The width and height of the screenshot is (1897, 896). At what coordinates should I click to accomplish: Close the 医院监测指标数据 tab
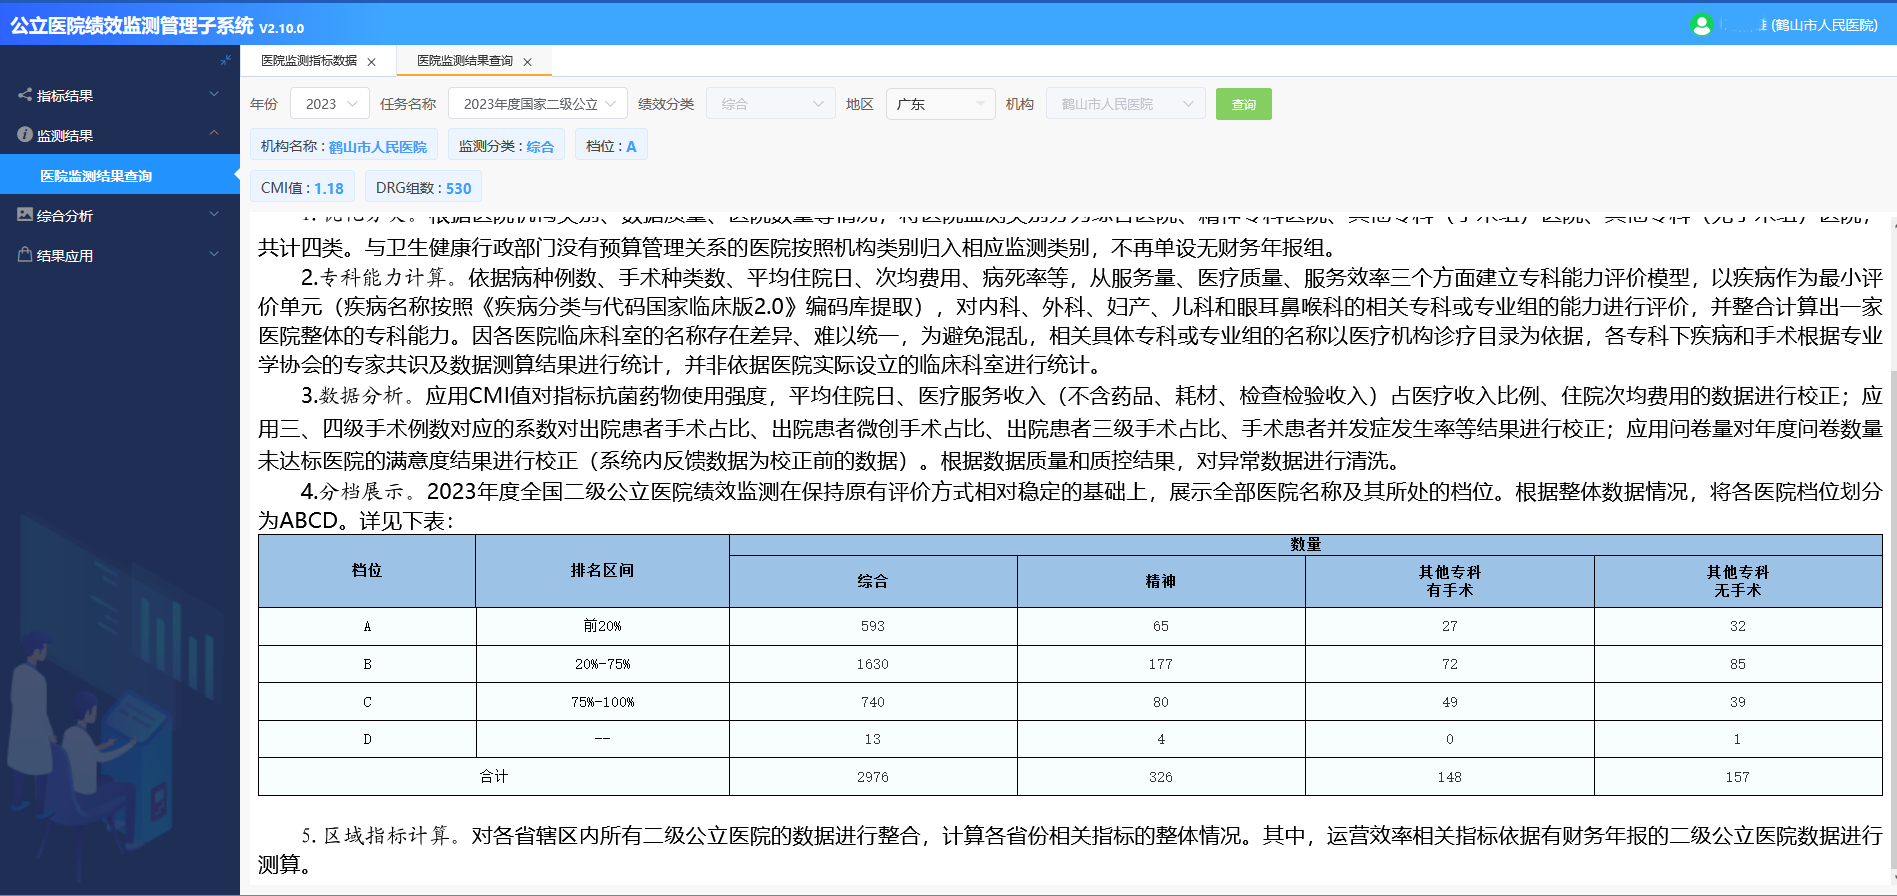point(372,62)
